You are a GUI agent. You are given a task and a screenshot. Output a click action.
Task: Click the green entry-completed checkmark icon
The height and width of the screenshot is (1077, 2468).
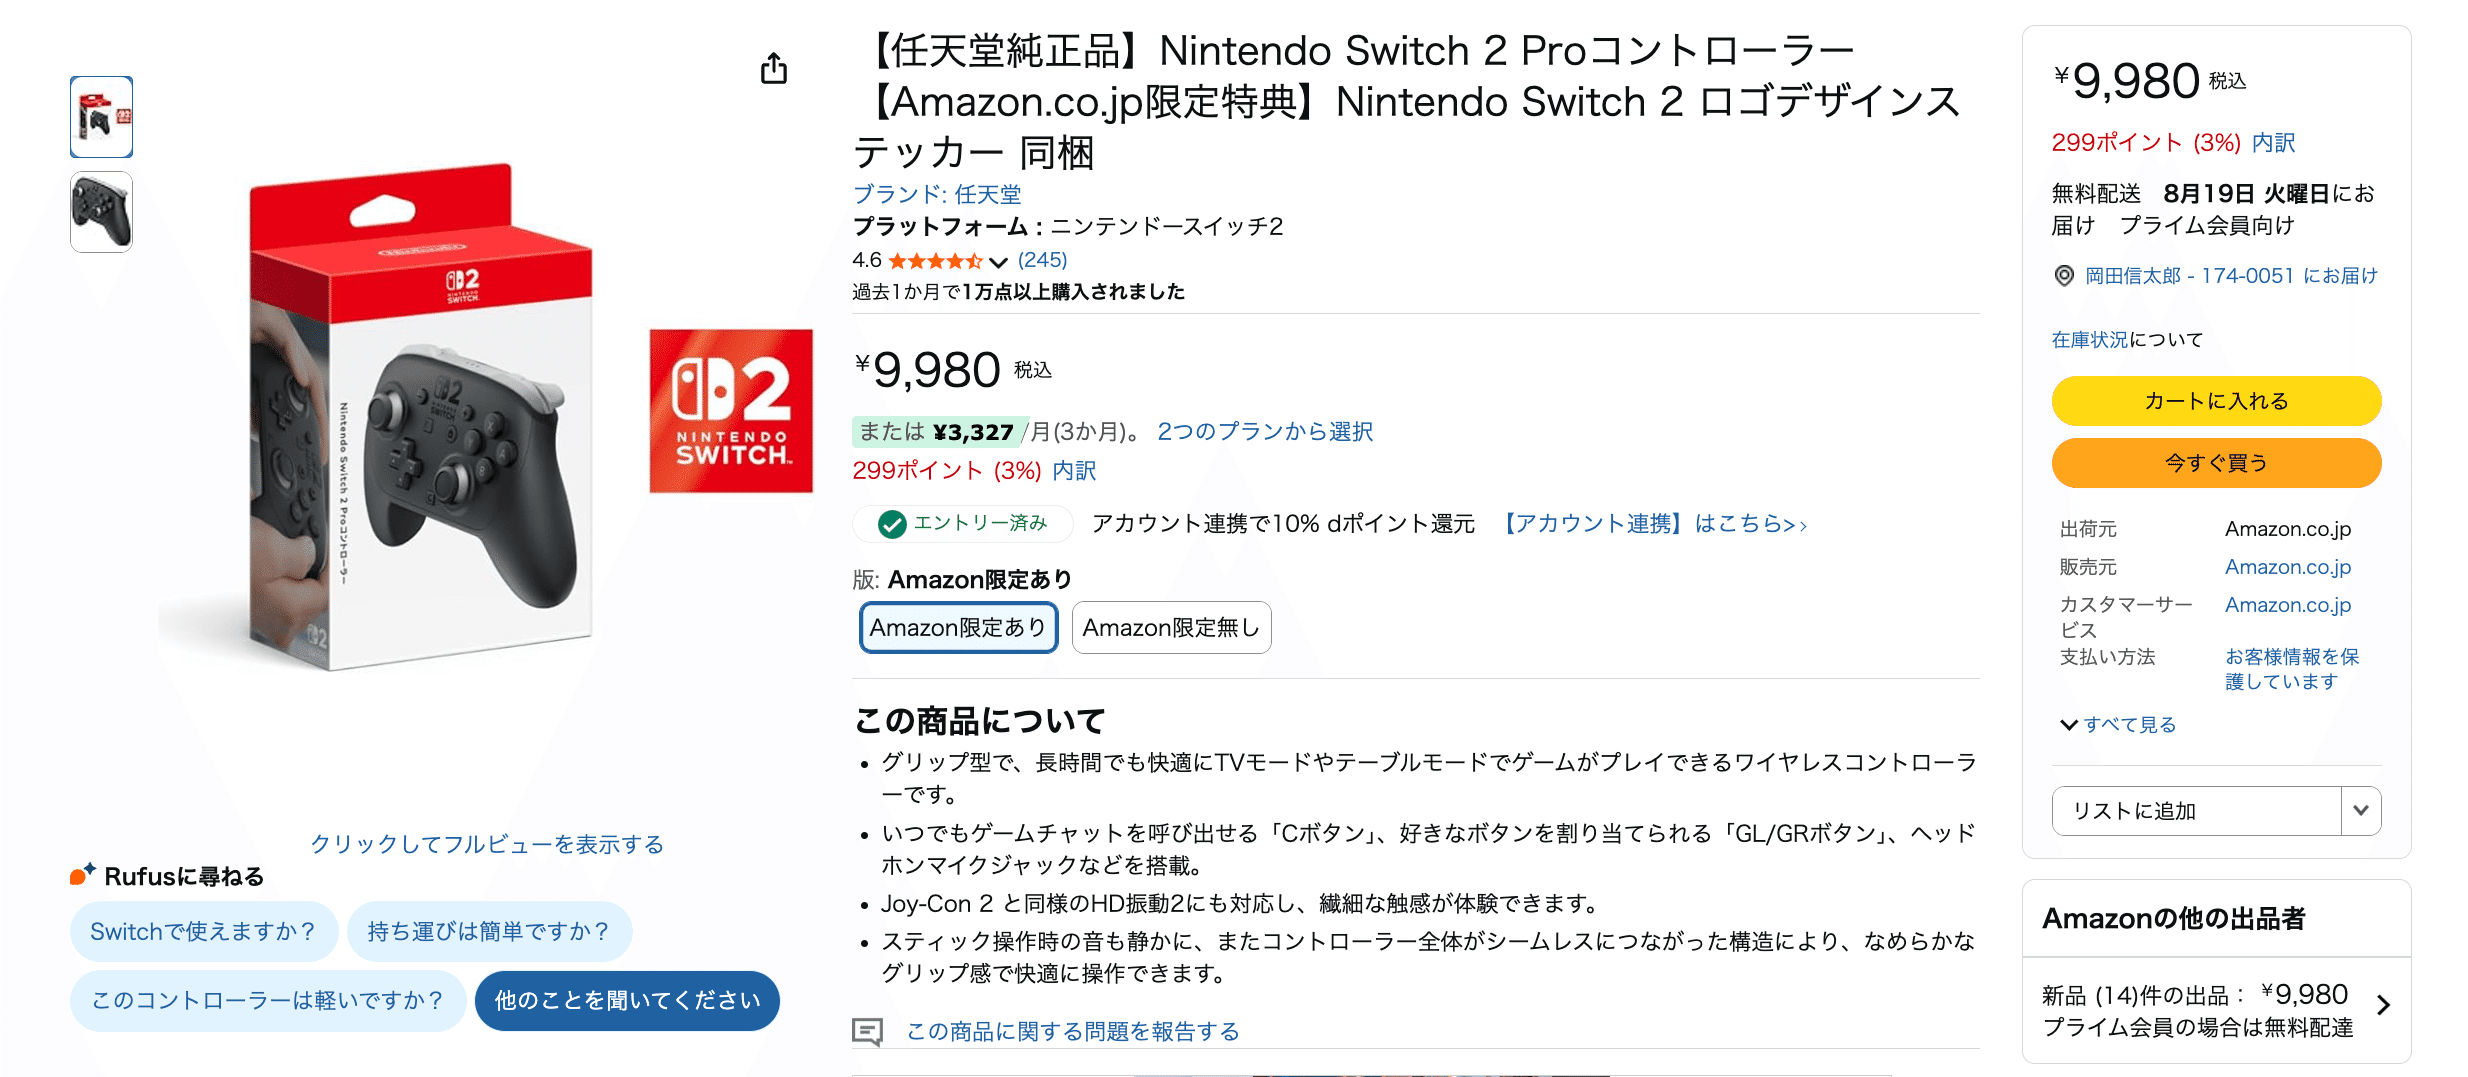[x=891, y=524]
